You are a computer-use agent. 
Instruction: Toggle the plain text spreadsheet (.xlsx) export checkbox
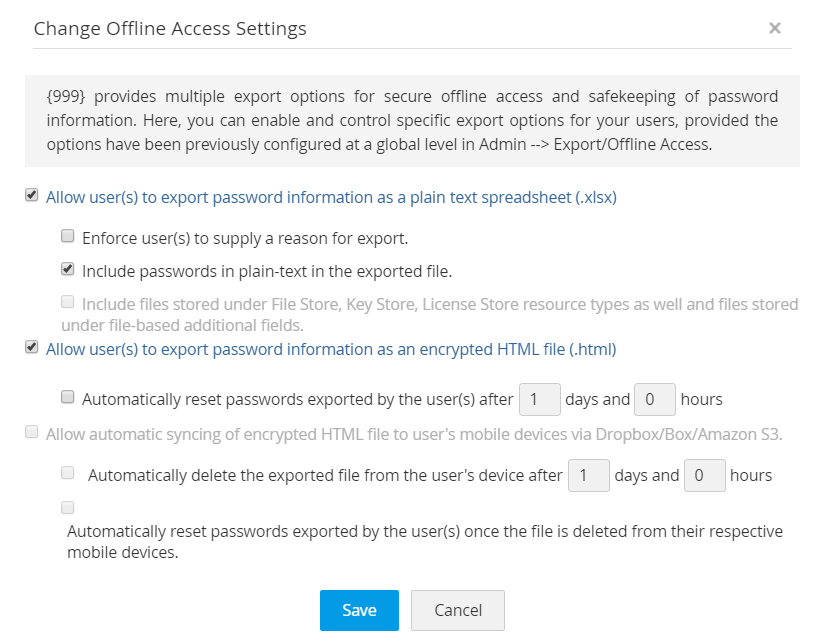(x=32, y=196)
